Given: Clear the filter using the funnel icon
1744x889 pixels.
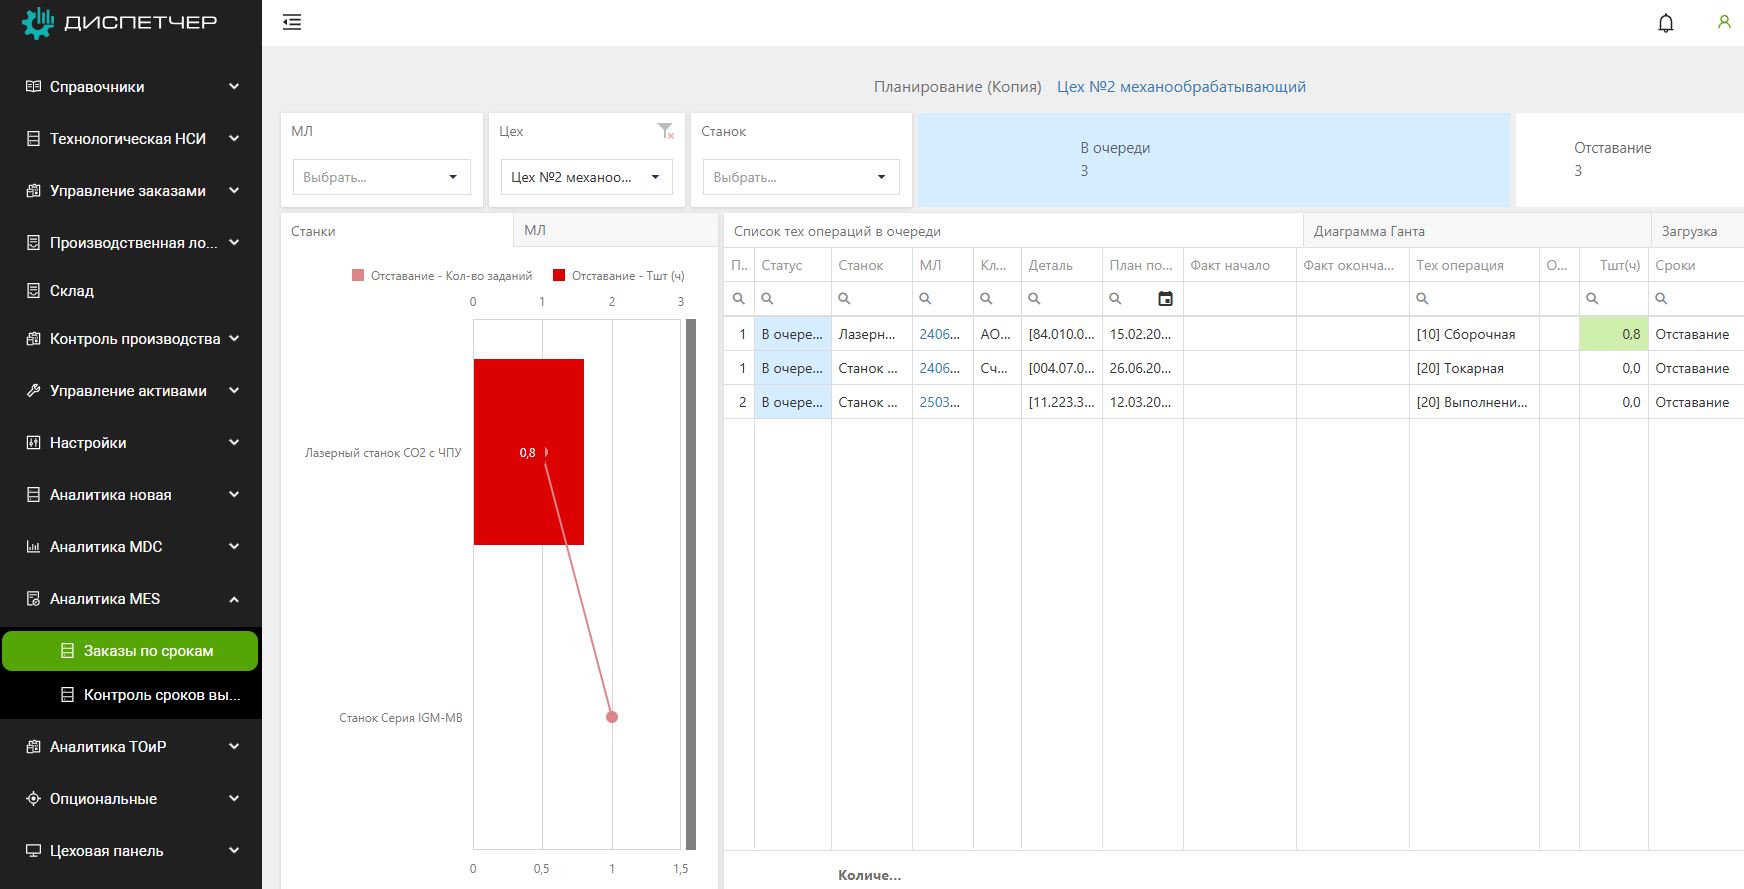Looking at the screenshot, I should point(665,131).
